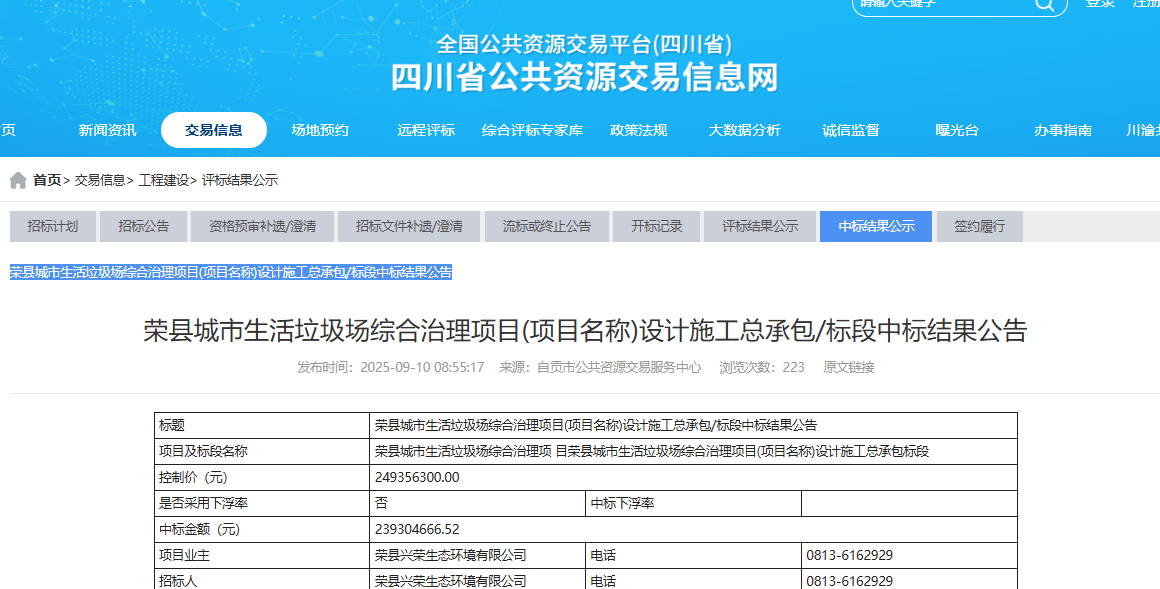Click 工程建设 in the breadcrumb

(163, 181)
